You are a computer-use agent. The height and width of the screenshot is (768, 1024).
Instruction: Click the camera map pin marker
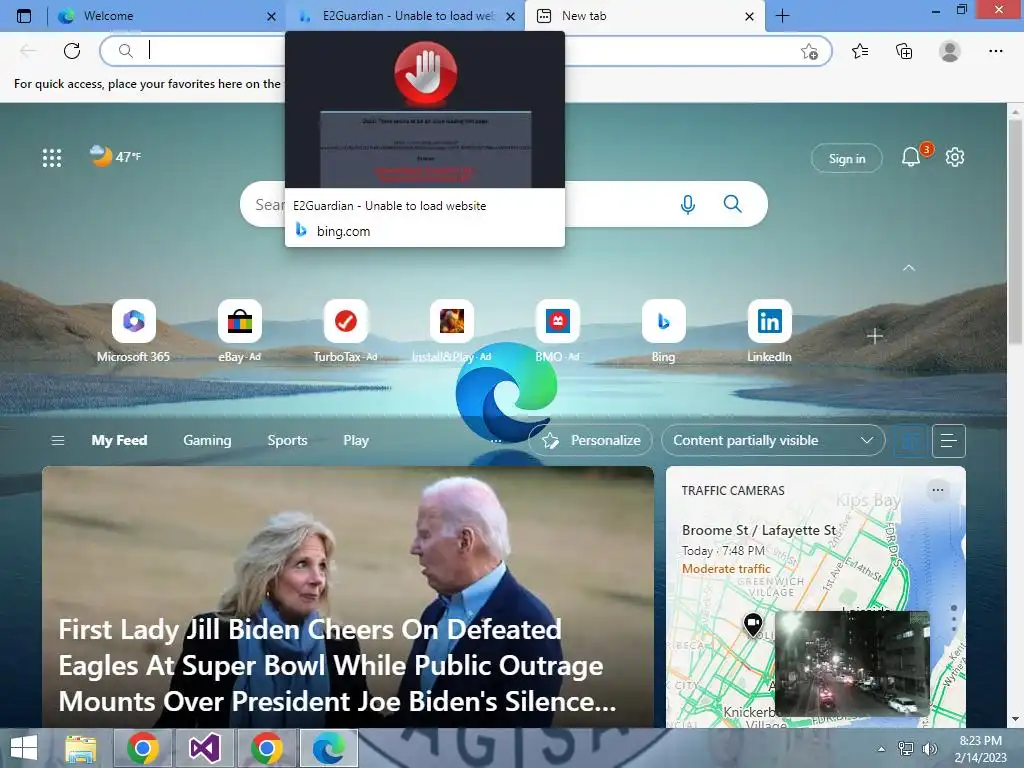point(753,624)
